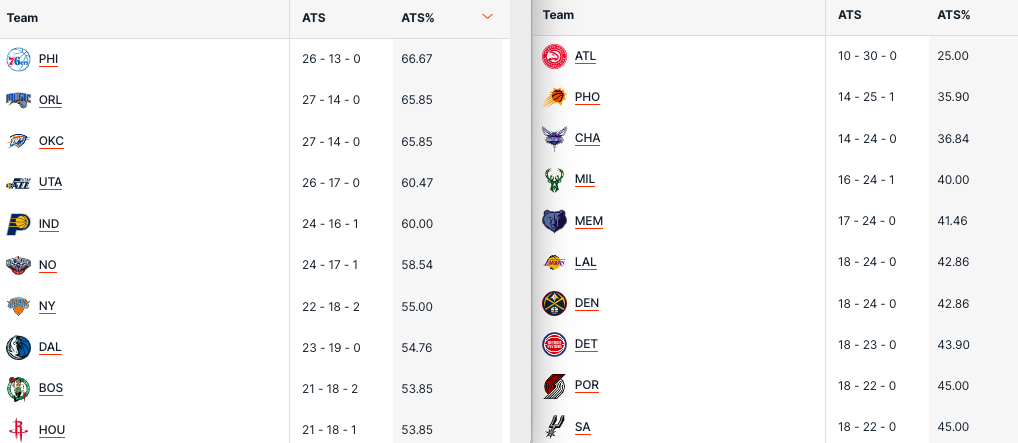The image size is (1018, 443).
Task: Sort left table by ATS% header
Action: (418, 17)
